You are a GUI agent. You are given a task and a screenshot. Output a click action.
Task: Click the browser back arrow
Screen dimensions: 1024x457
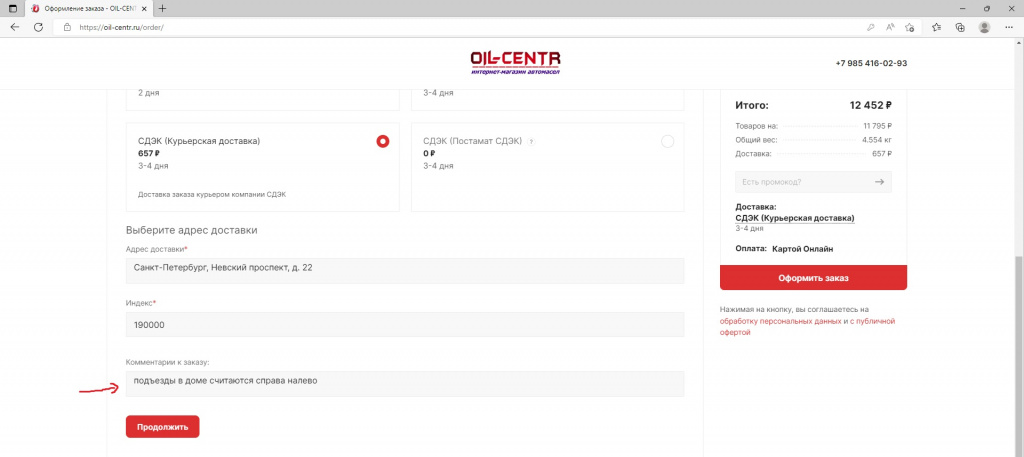click(15, 27)
